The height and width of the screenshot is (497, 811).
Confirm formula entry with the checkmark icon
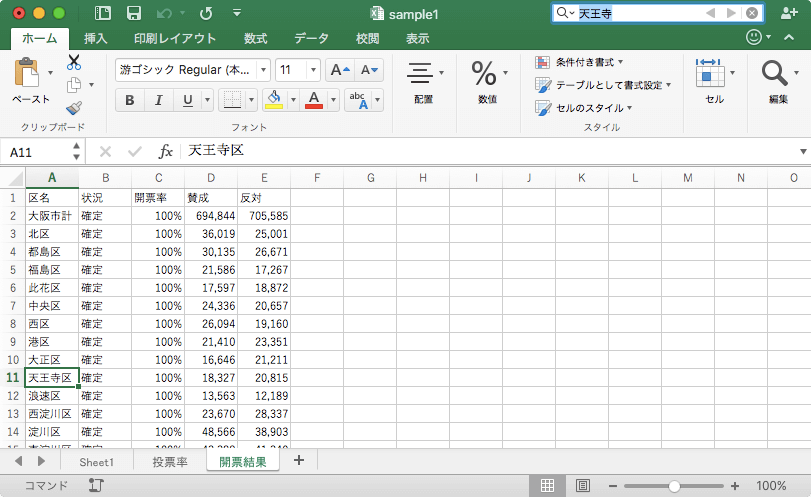tap(135, 152)
